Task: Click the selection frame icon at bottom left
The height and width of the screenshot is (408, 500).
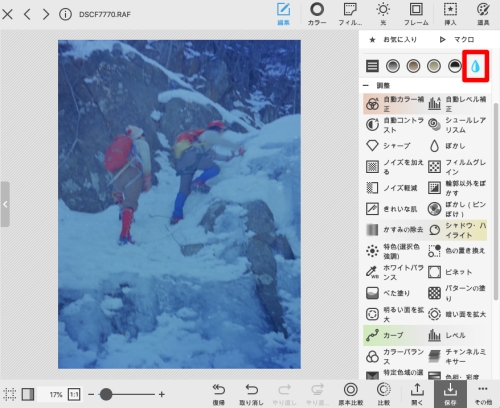Action: point(9,394)
